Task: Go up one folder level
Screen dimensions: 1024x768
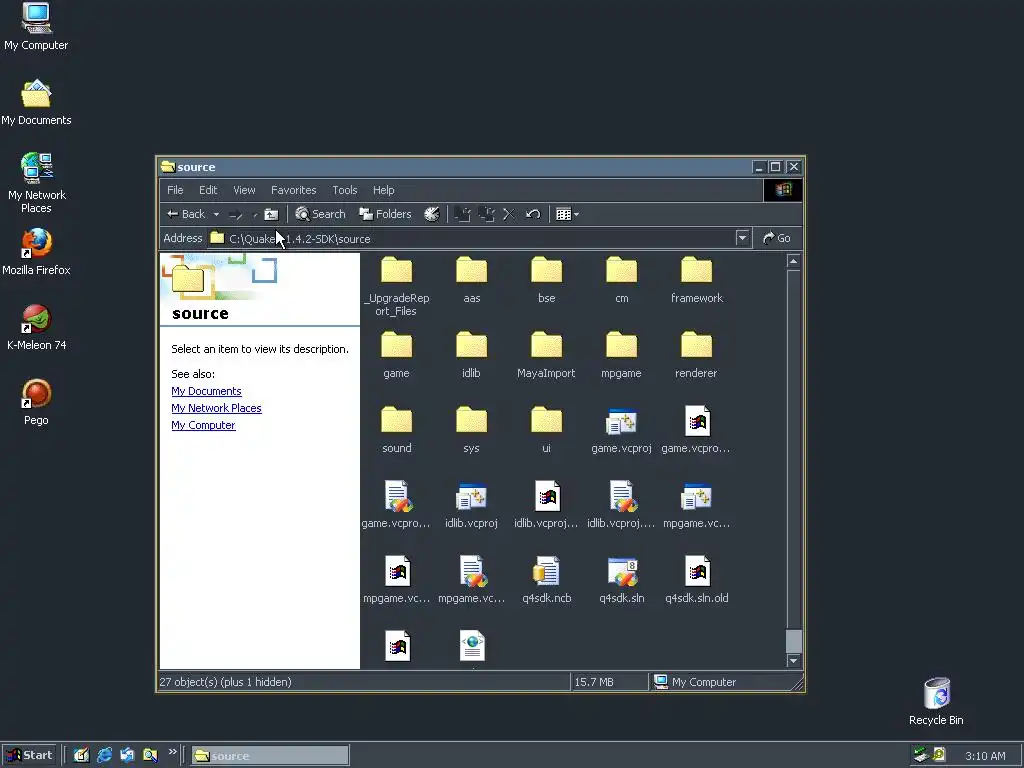Action: pyautogui.click(x=271, y=214)
